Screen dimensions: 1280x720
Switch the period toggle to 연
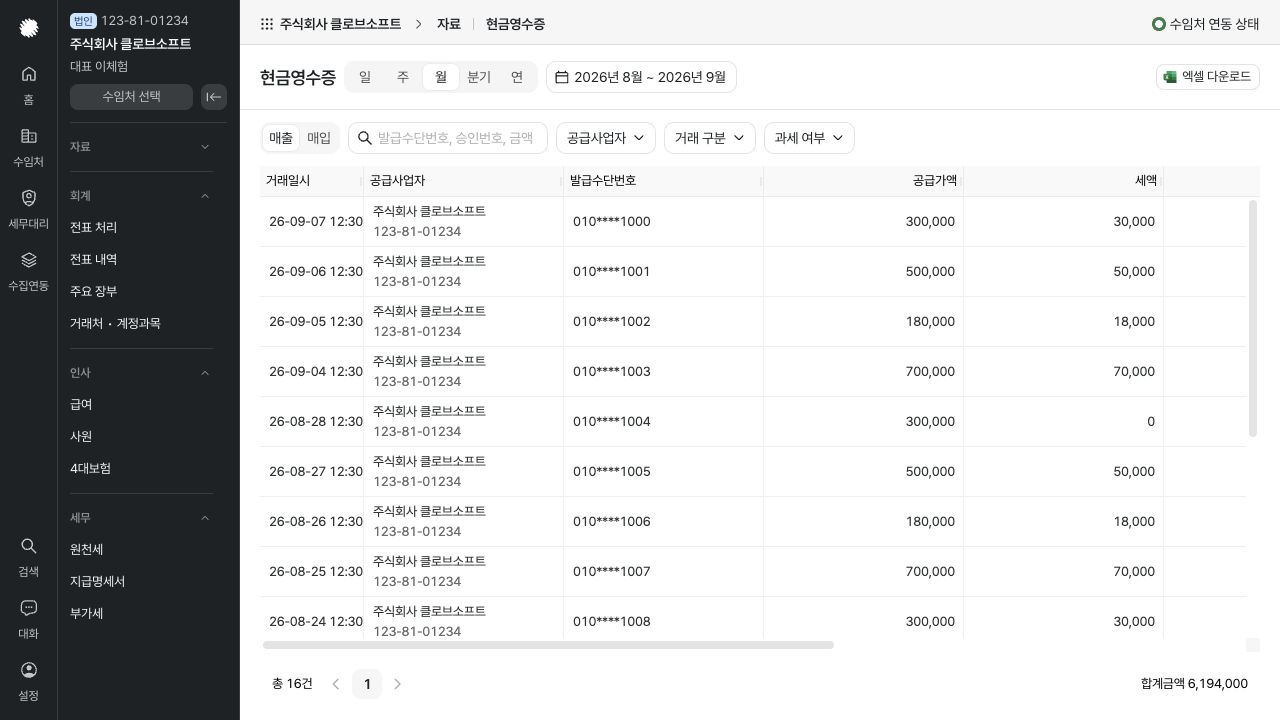tap(517, 77)
